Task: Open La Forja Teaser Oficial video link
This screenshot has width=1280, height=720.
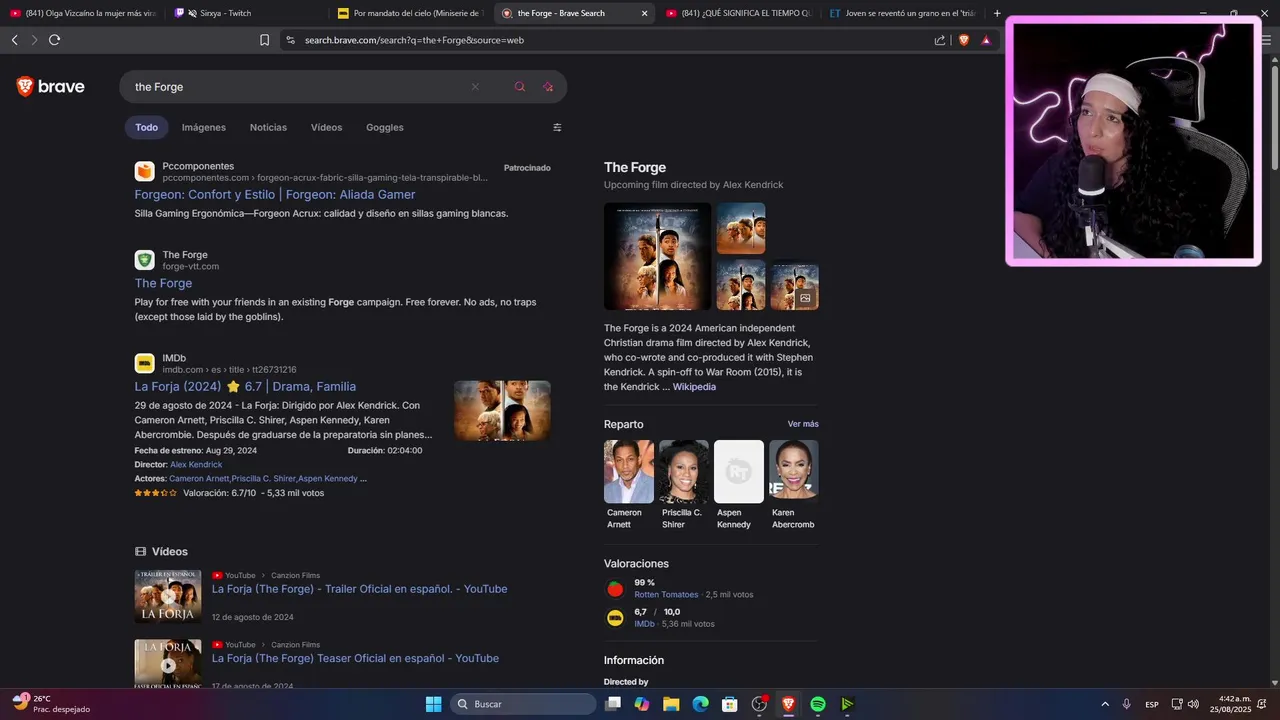Action: 355,658
